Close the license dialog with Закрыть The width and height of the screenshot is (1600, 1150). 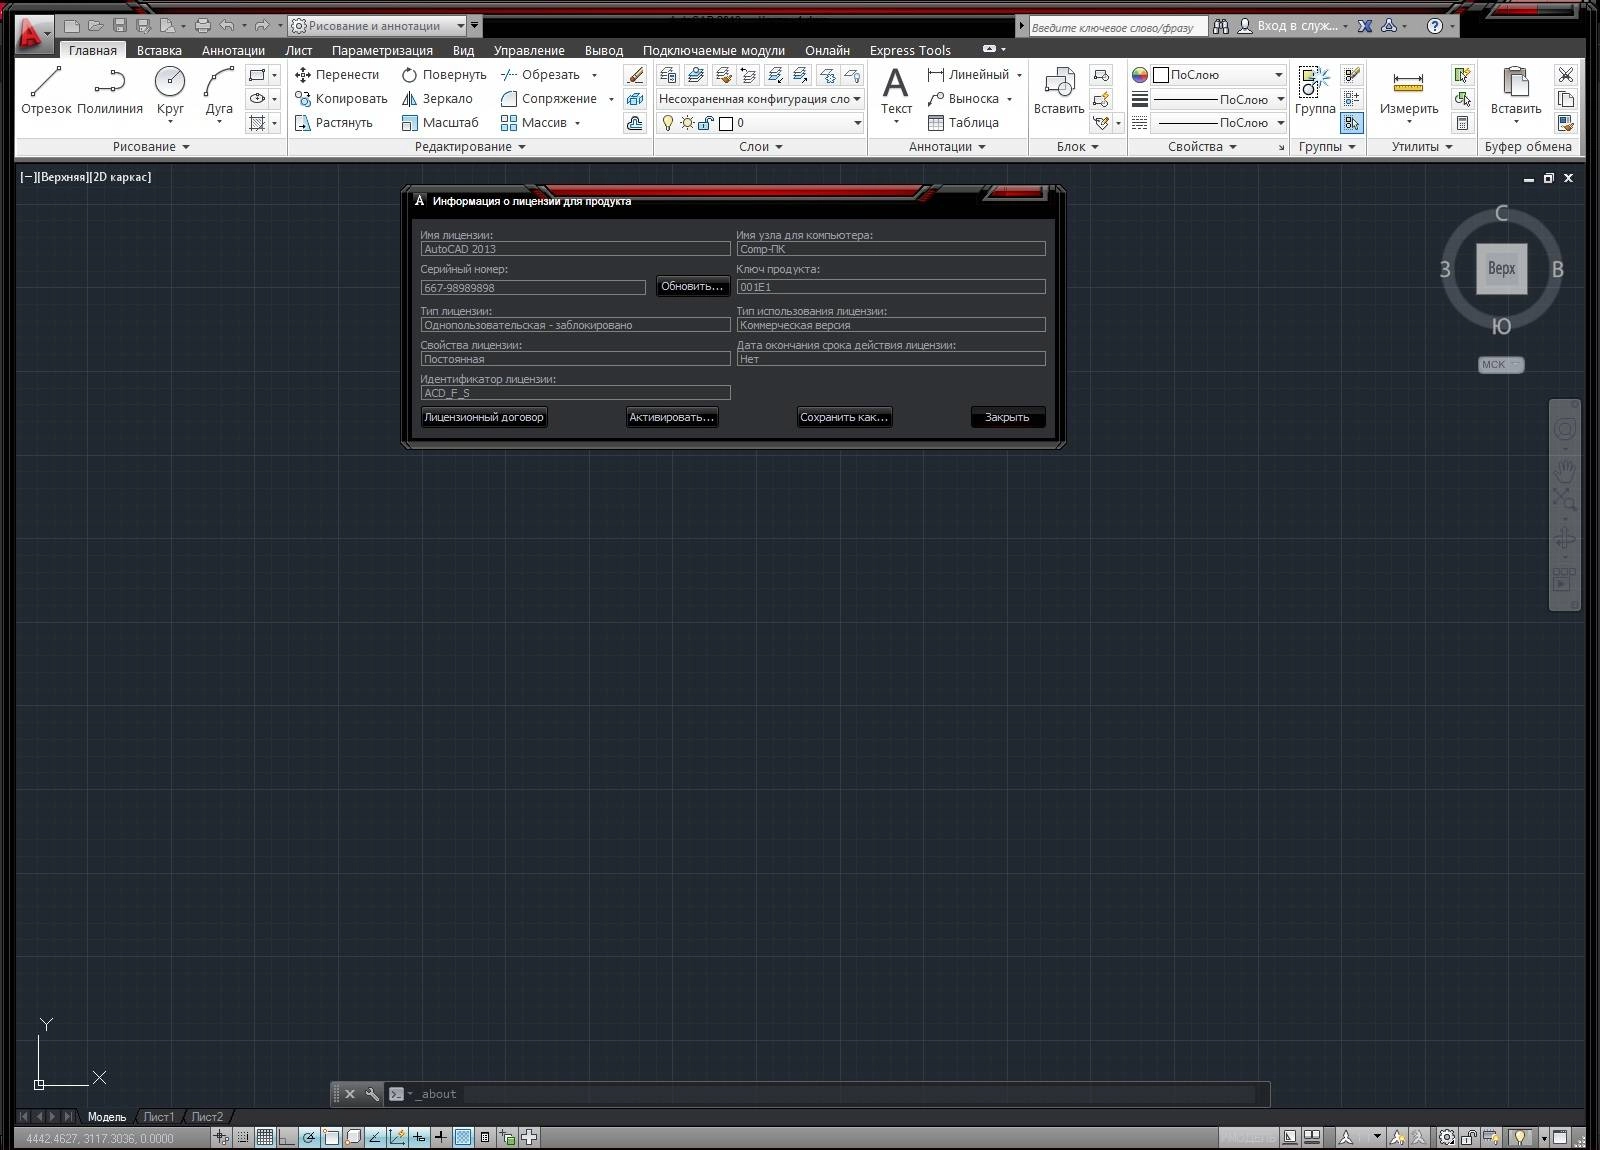click(x=1007, y=418)
